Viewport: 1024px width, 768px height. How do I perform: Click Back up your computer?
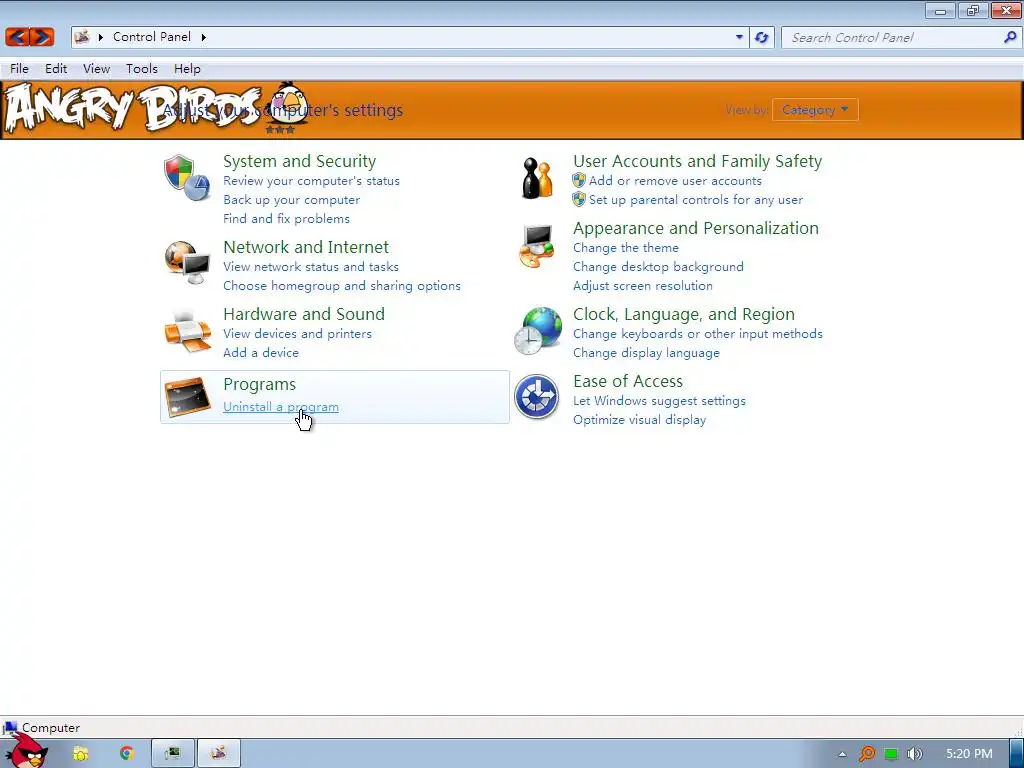pyautogui.click(x=291, y=200)
